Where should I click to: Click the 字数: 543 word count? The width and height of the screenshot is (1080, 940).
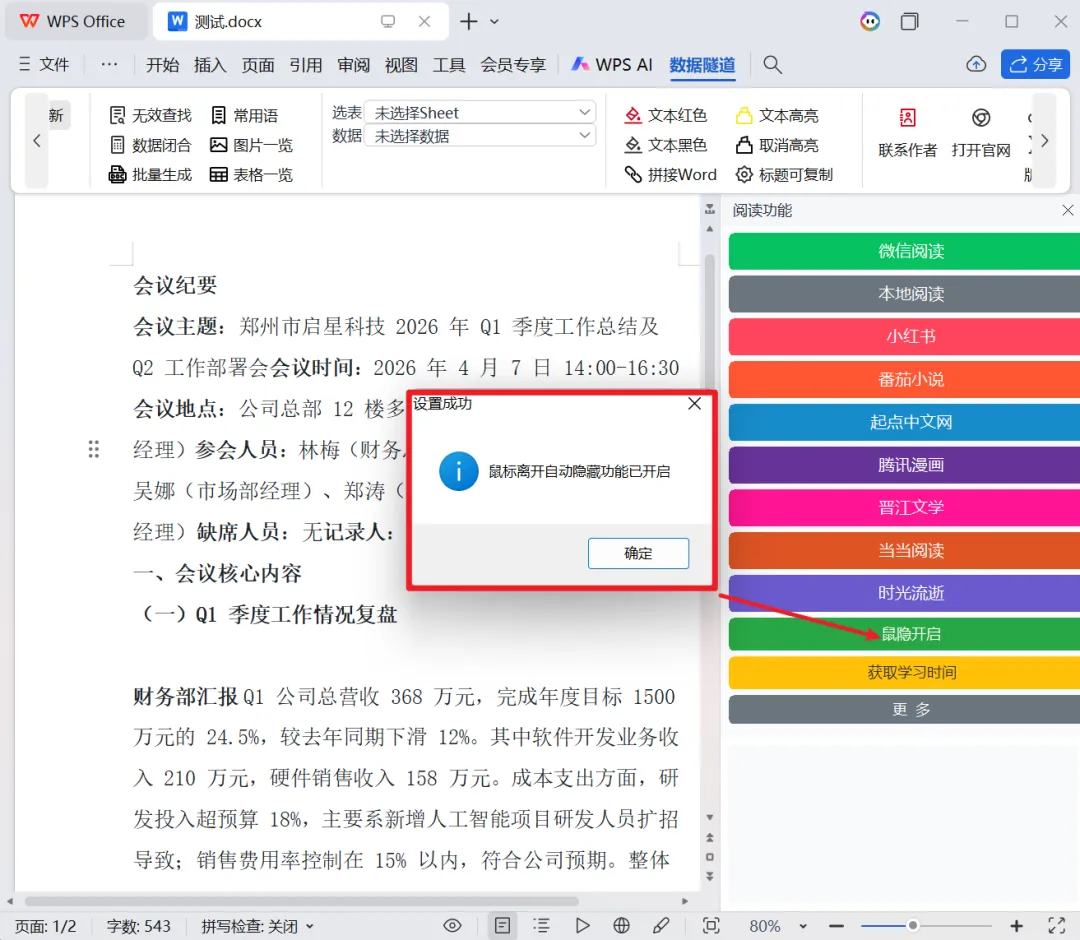tap(138, 926)
